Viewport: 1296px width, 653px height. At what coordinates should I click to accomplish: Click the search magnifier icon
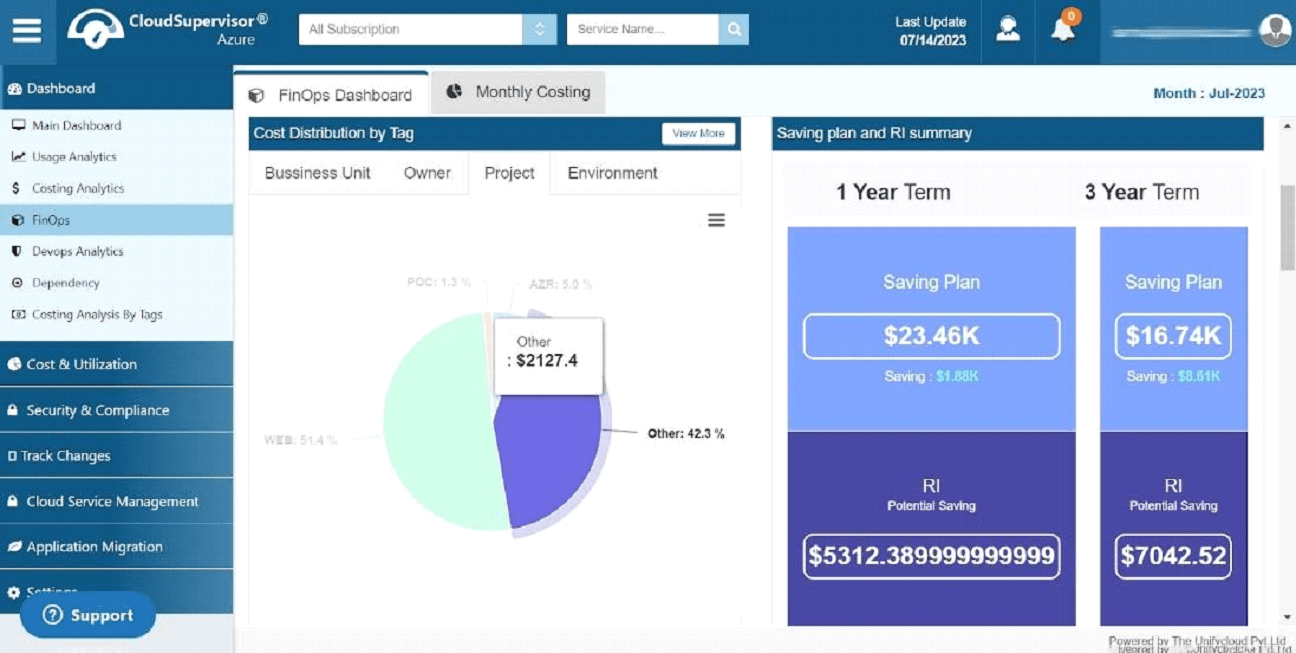point(733,29)
